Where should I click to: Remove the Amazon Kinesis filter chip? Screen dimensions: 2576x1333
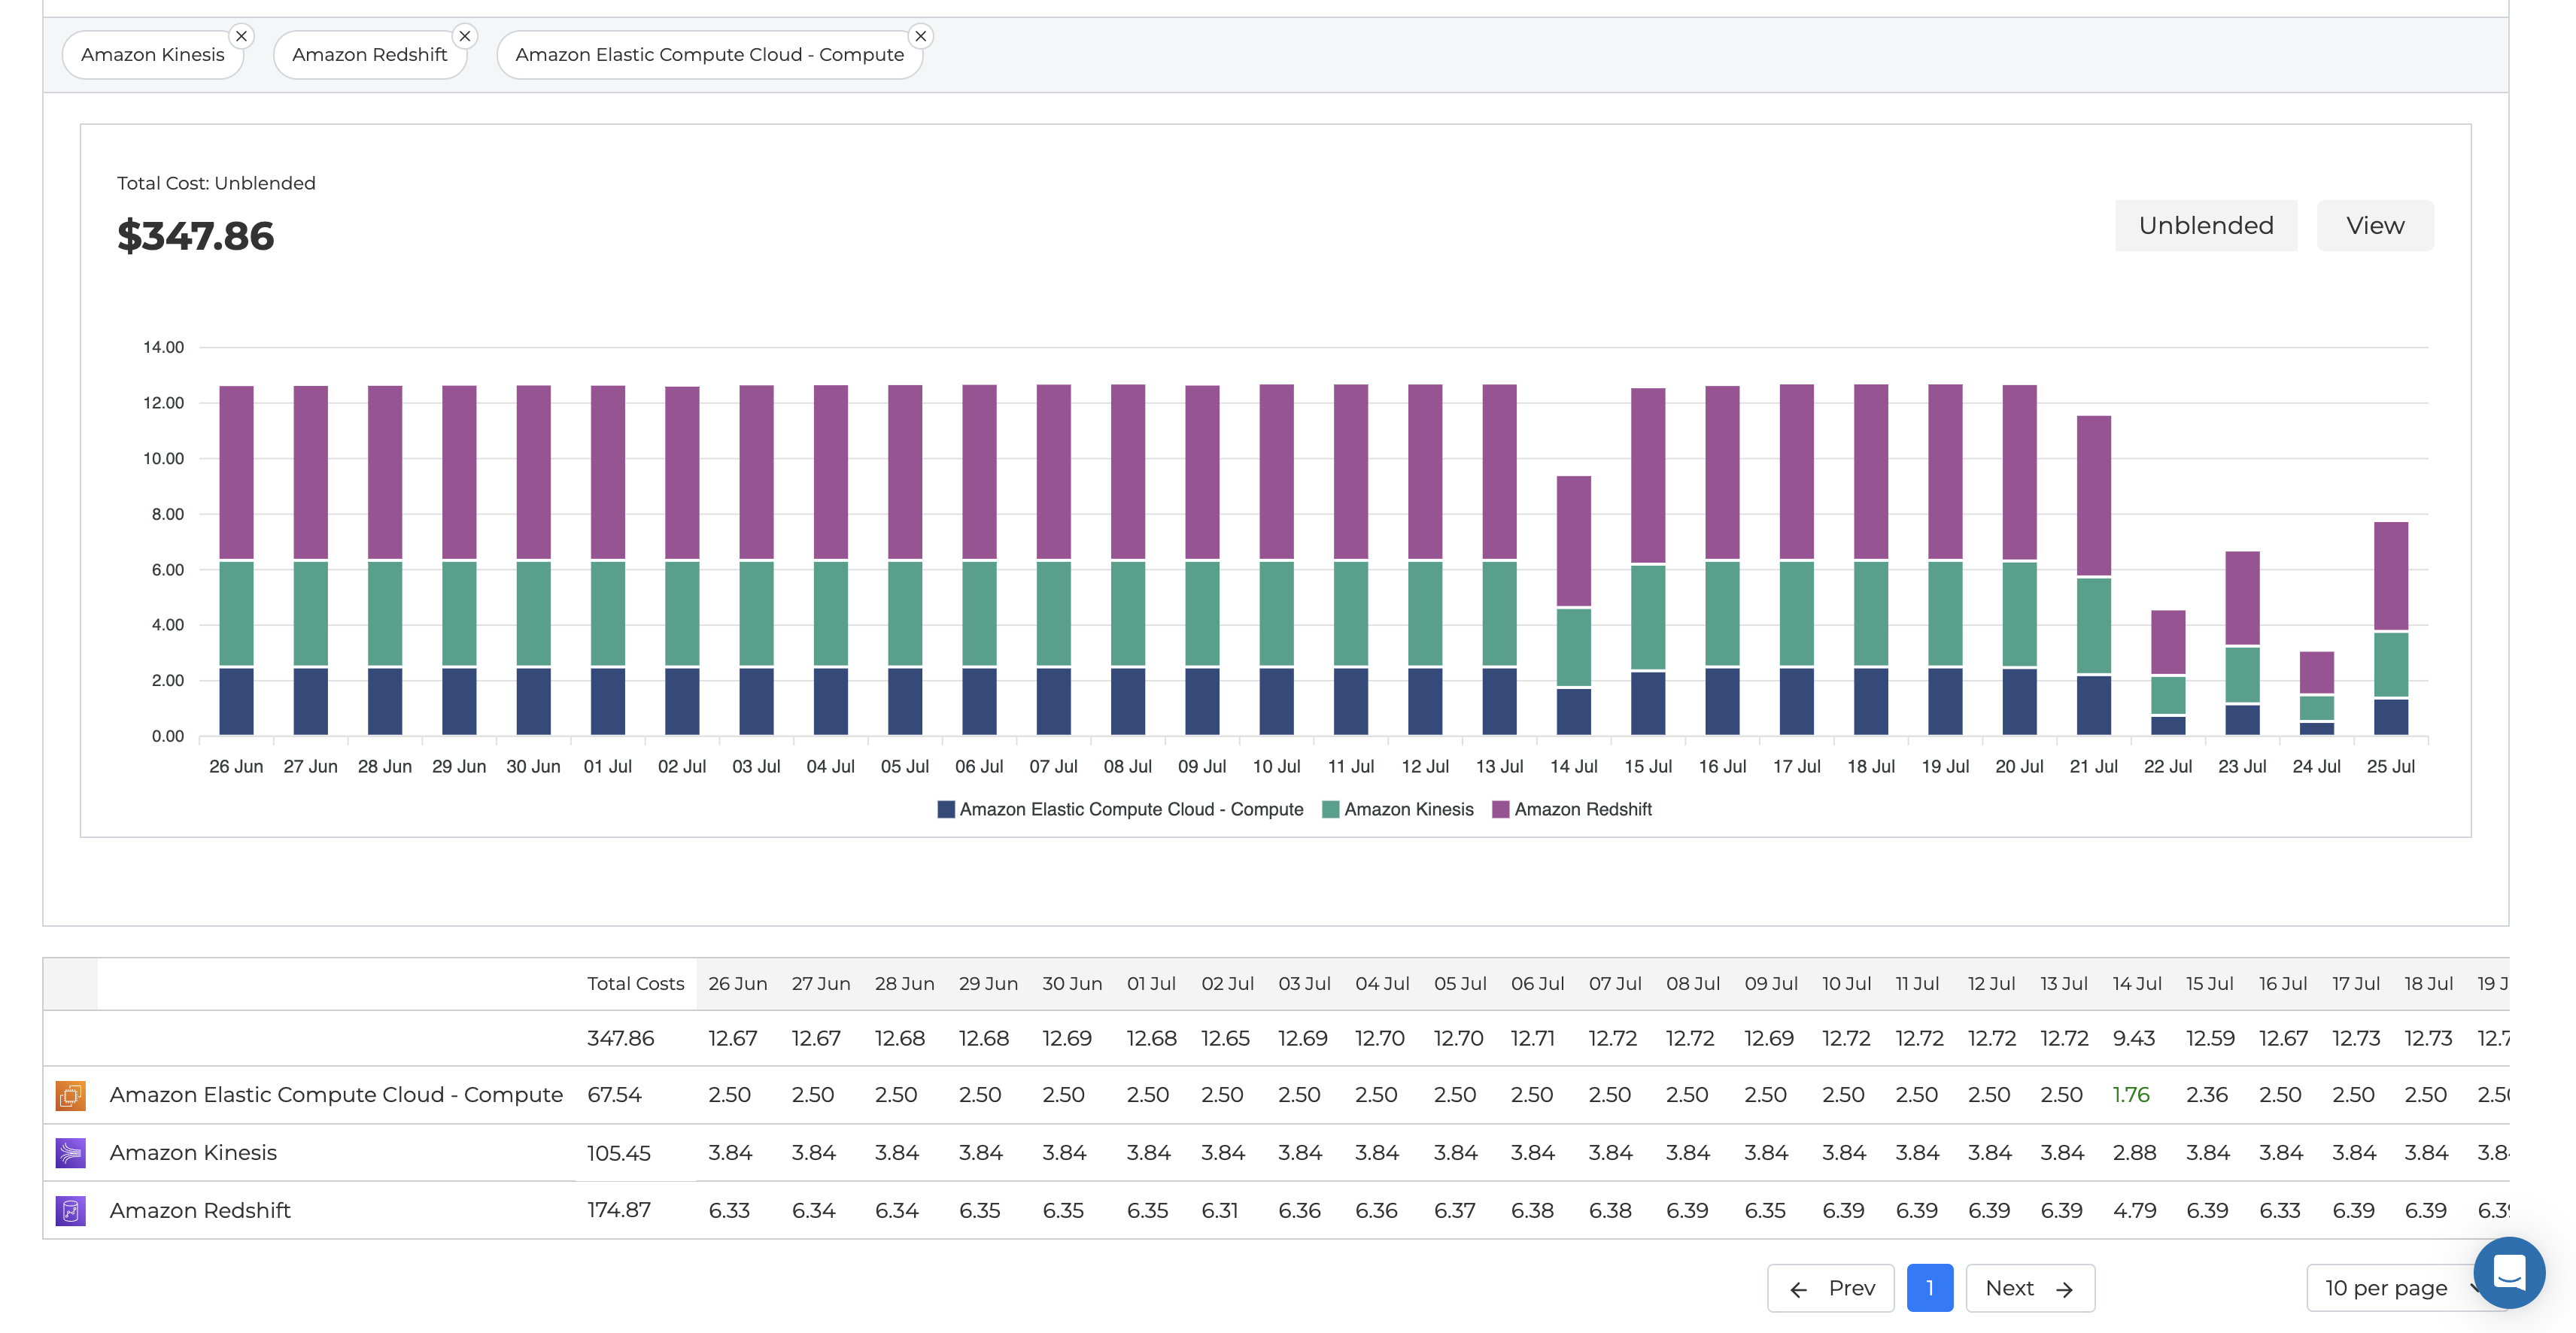point(241,36)
